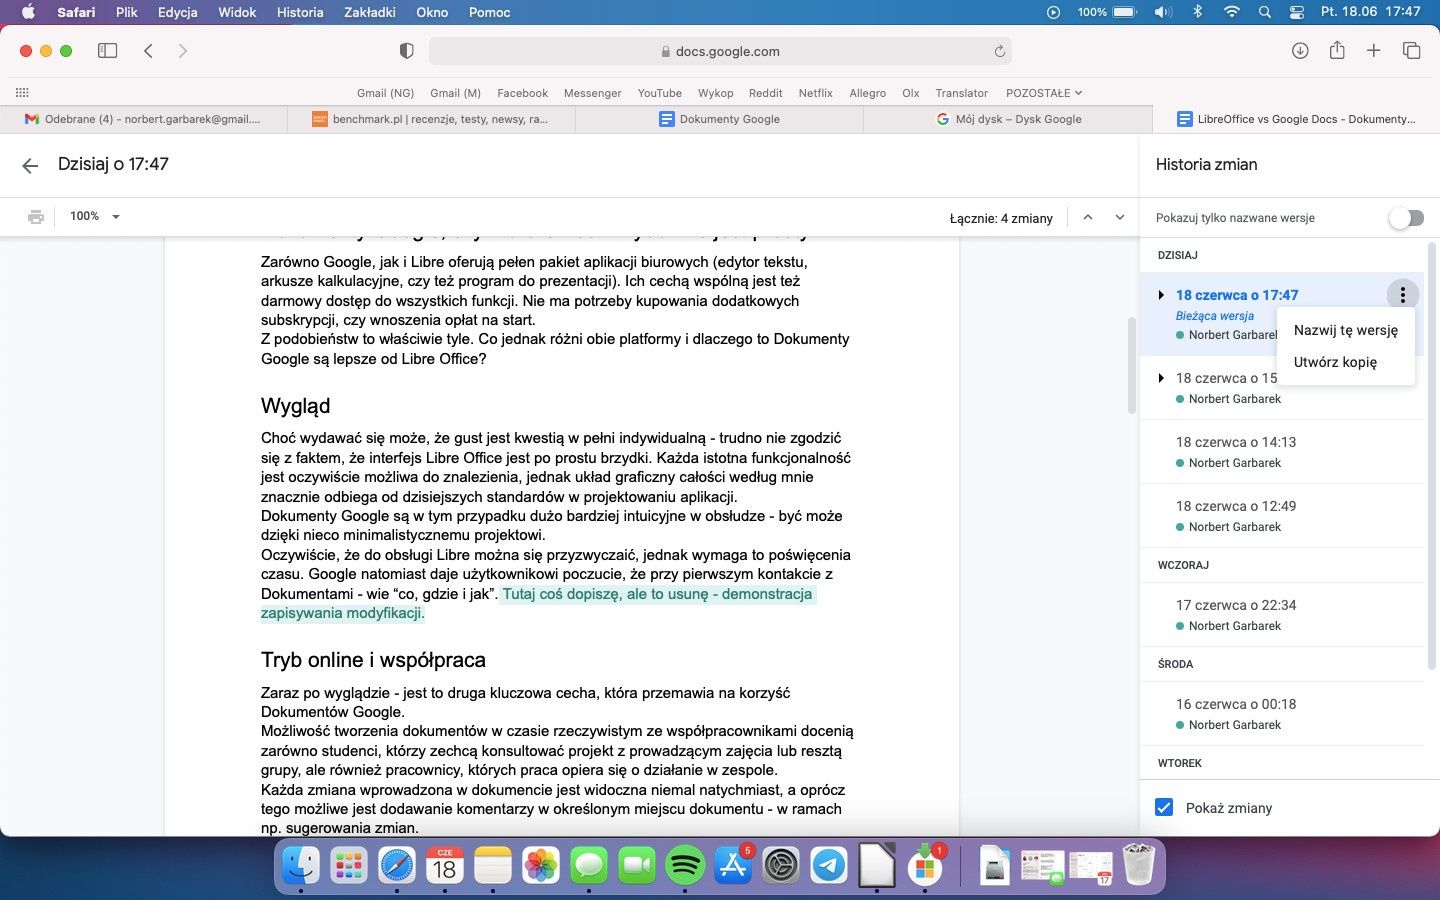Viewport: 1440px width, 900px height.
Task: Open the privacy report shield icon
Action: 406,51
